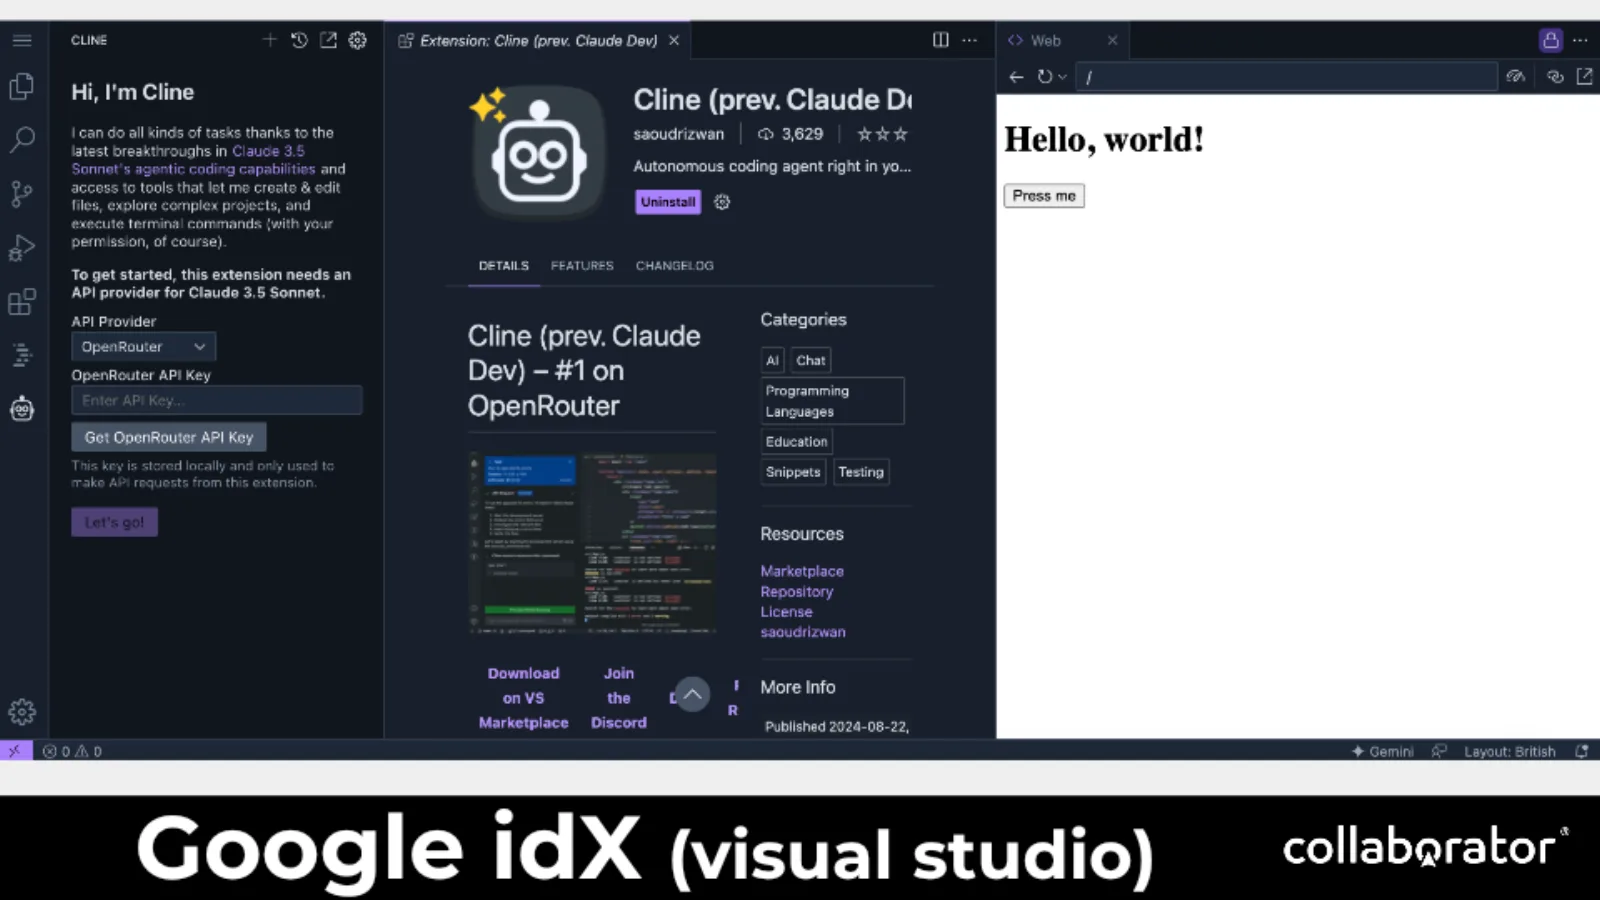The height and width of the screenshot is (900, 1600).
Task: Open Cline settings gear in panel header
Action: click(x=357, y=40)
